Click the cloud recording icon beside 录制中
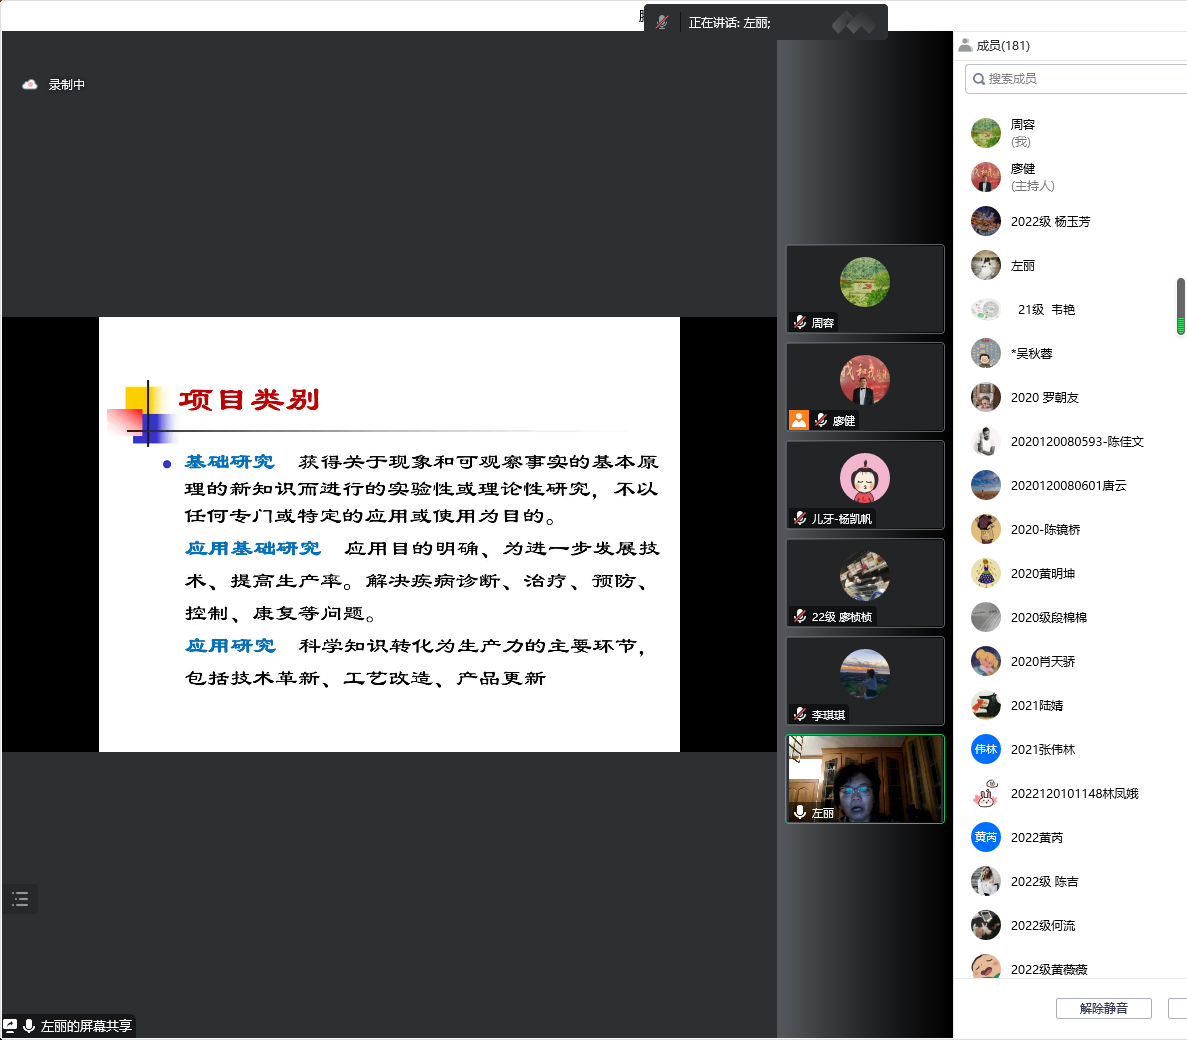 click(x=30, y=85)
